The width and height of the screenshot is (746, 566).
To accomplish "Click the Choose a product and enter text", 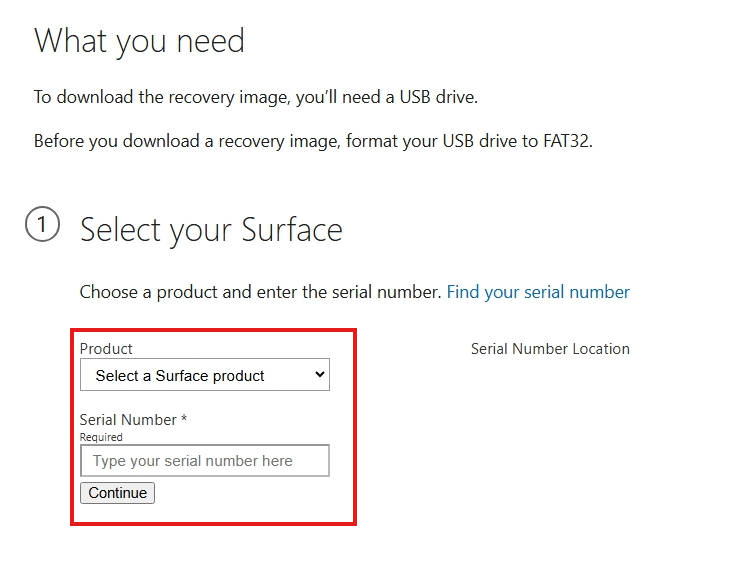I will (x=260, y=292).
